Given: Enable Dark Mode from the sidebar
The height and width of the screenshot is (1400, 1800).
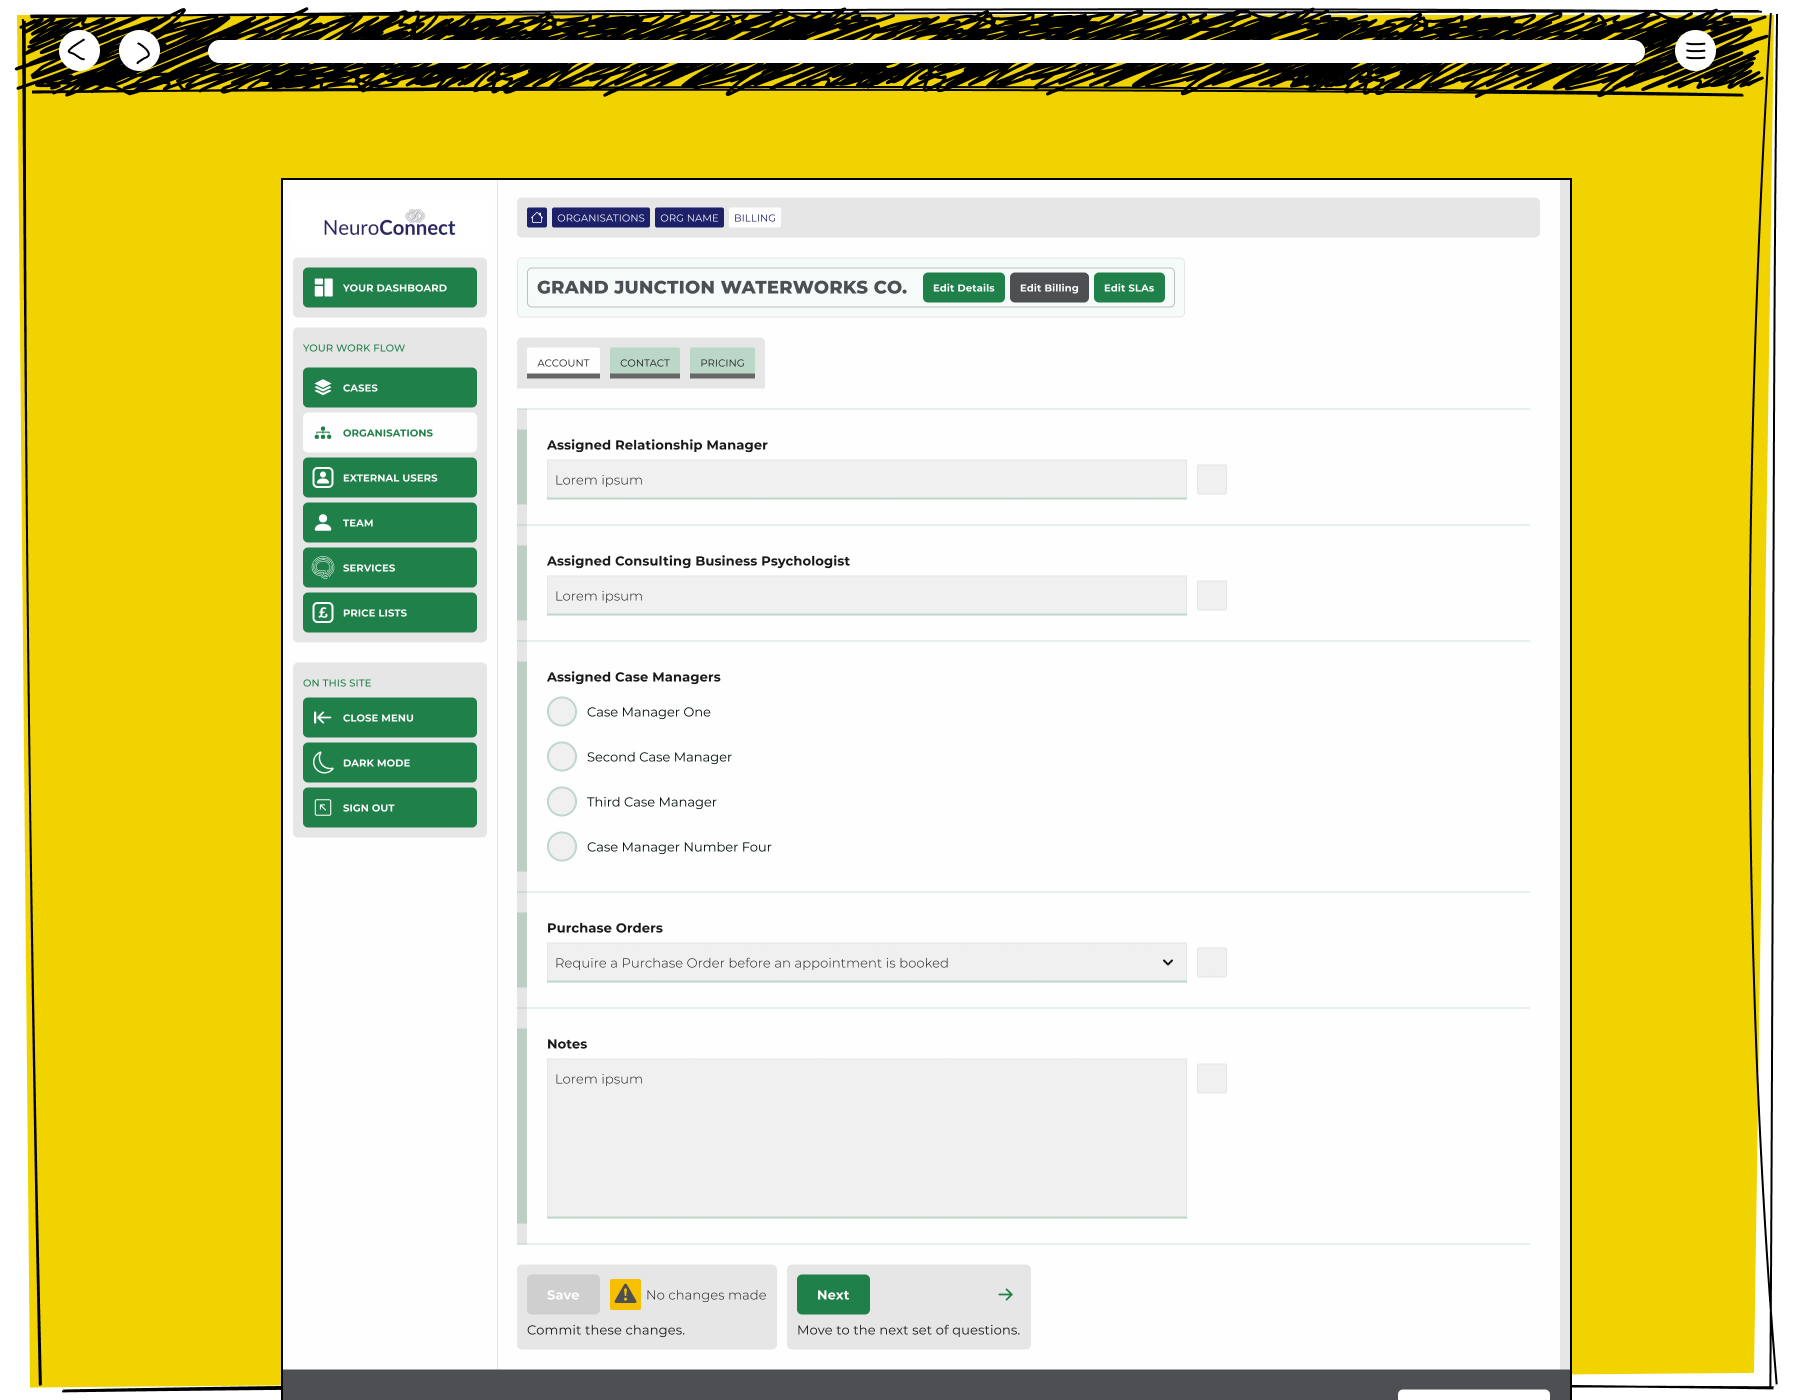Looking at the screenshot, I should (390, 763).
